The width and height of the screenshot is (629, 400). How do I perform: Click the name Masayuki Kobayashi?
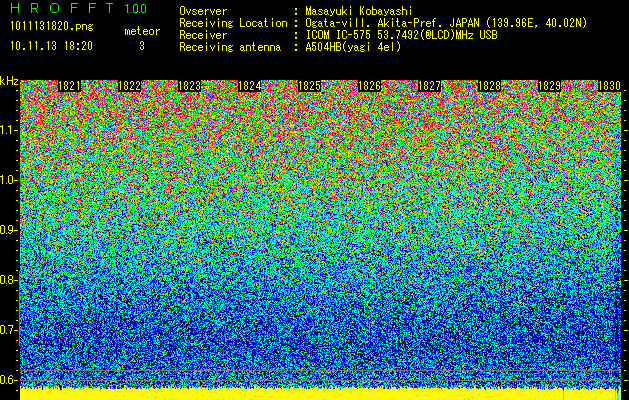(359, 12)
